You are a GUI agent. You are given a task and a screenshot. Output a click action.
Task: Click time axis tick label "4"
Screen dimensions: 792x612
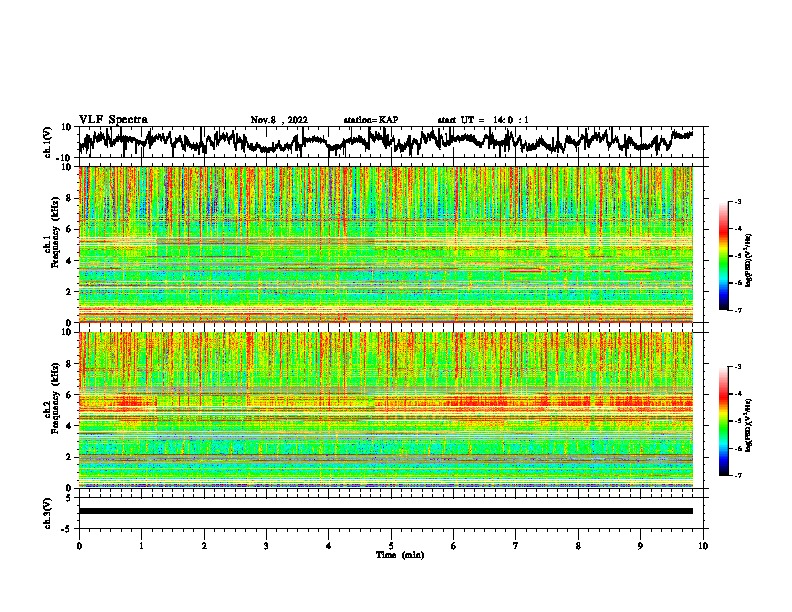pos(329,546)
